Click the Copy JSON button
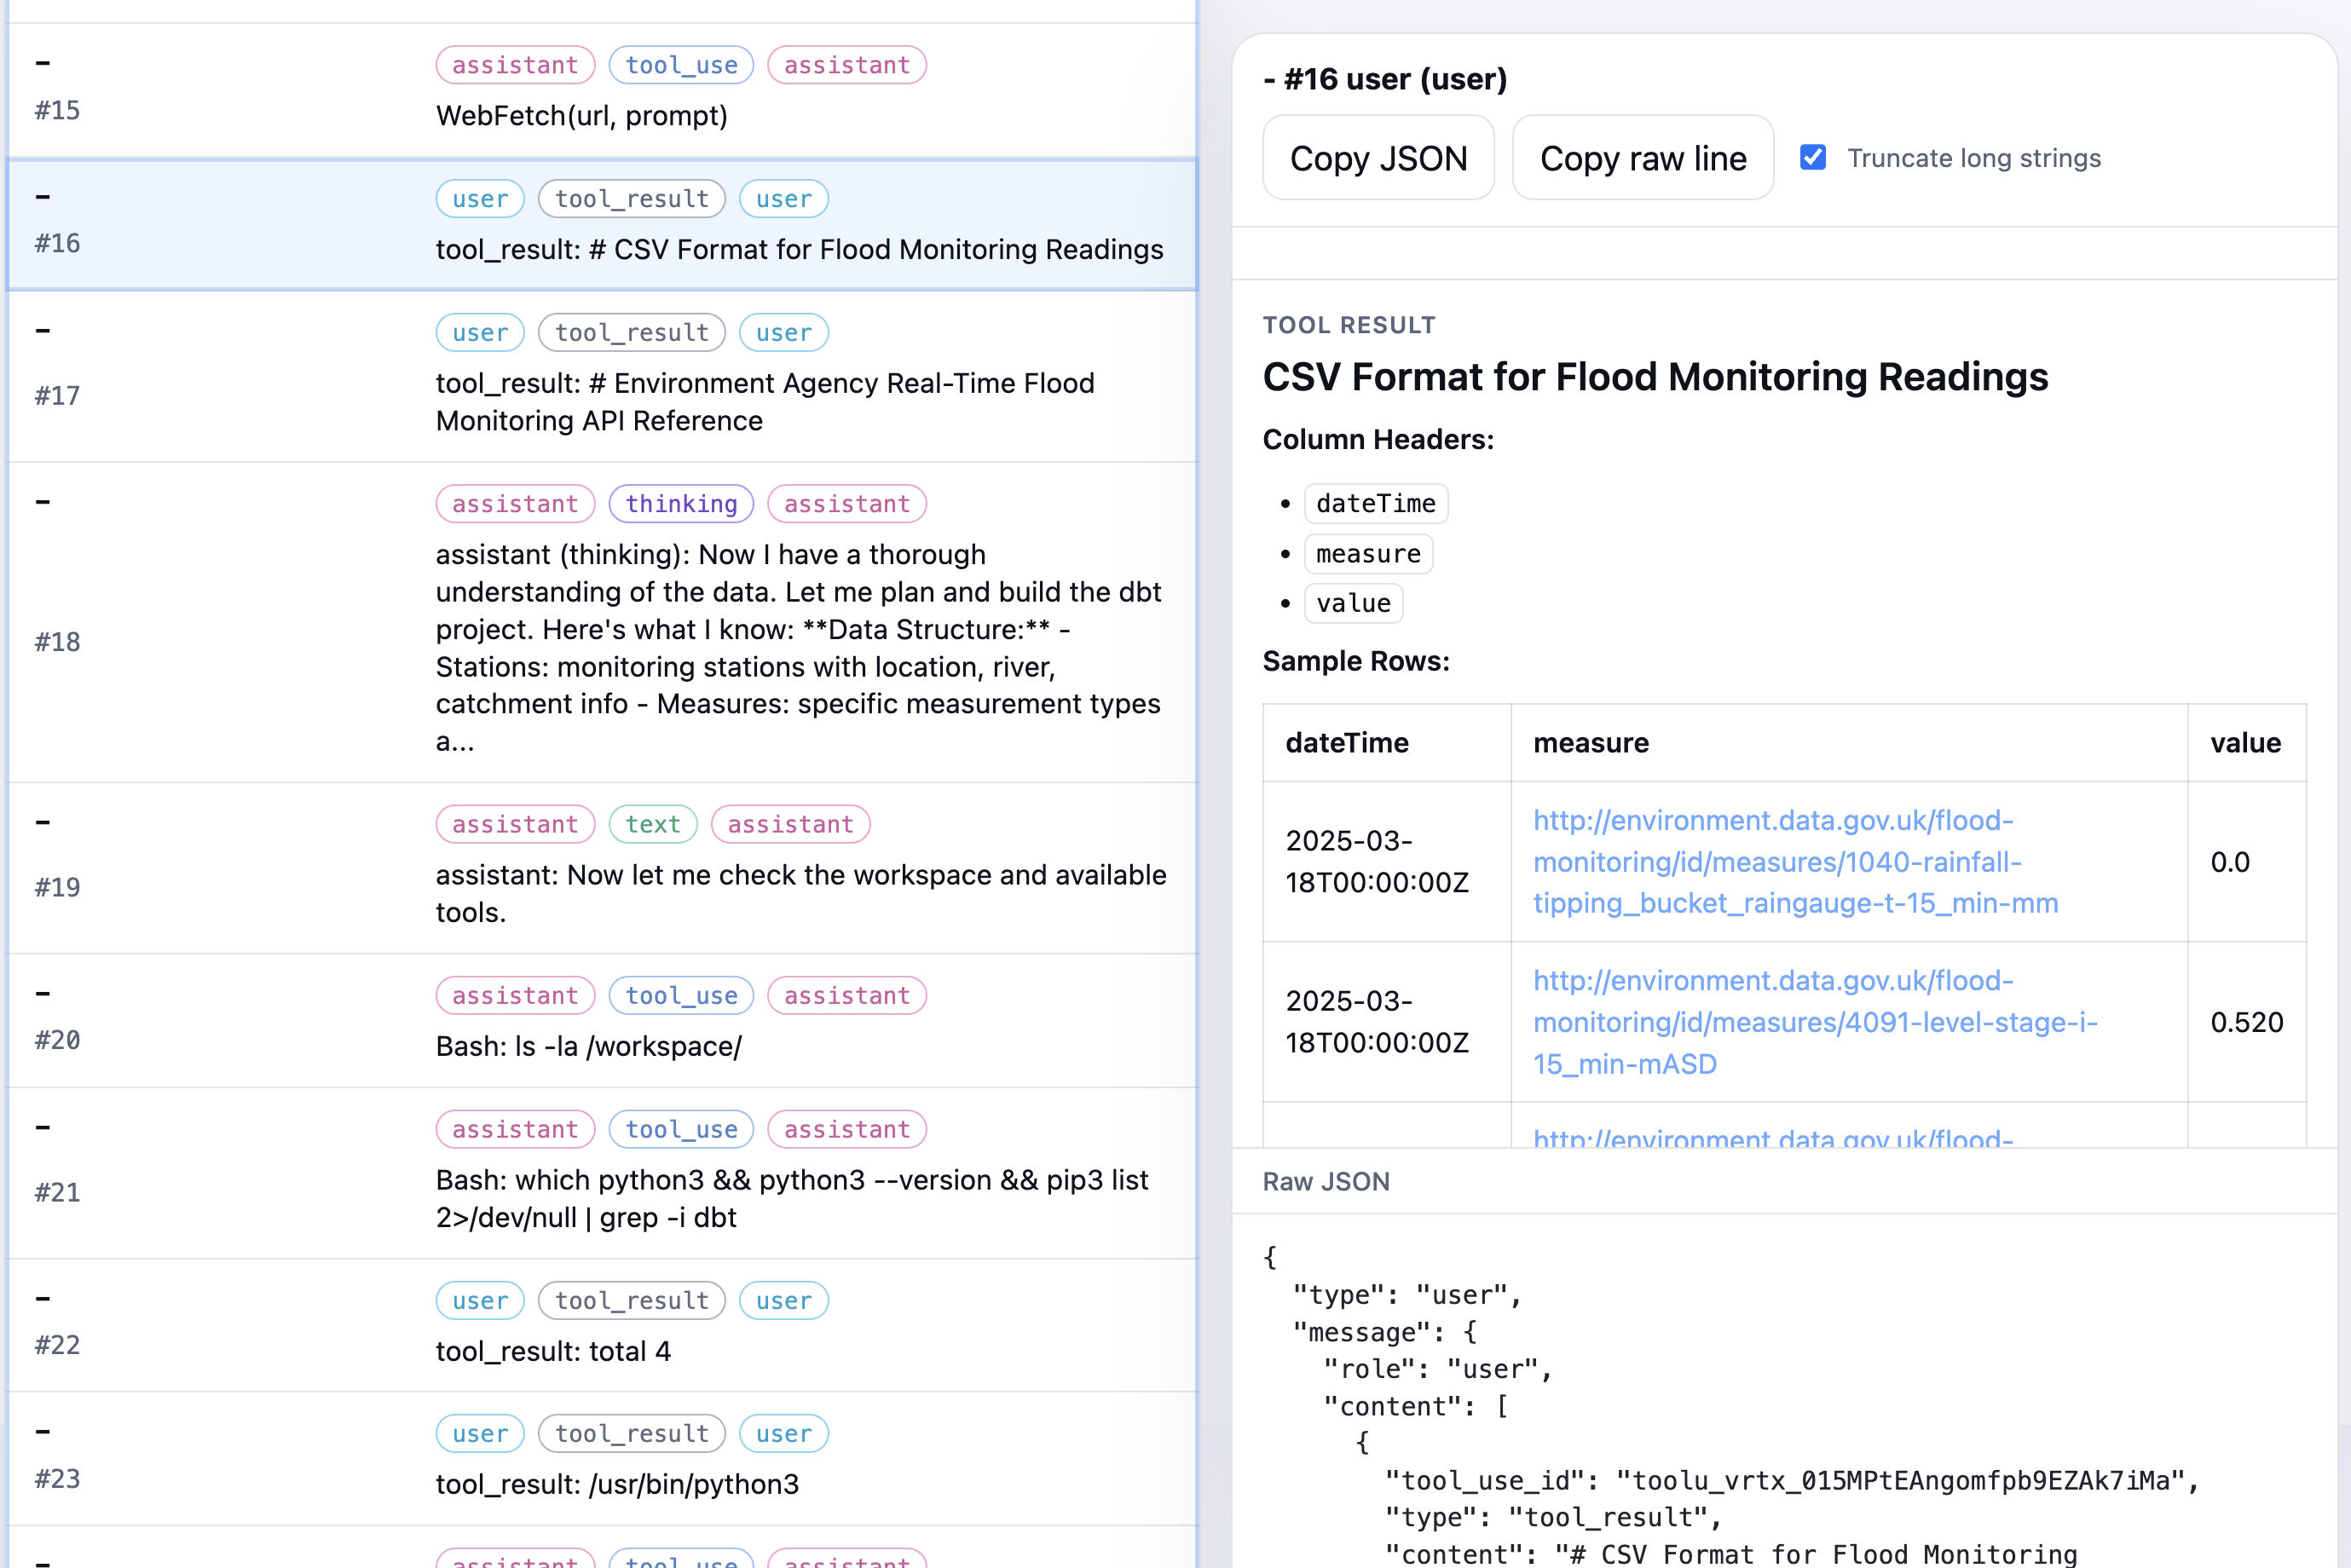 click(x=1378, y=158)
